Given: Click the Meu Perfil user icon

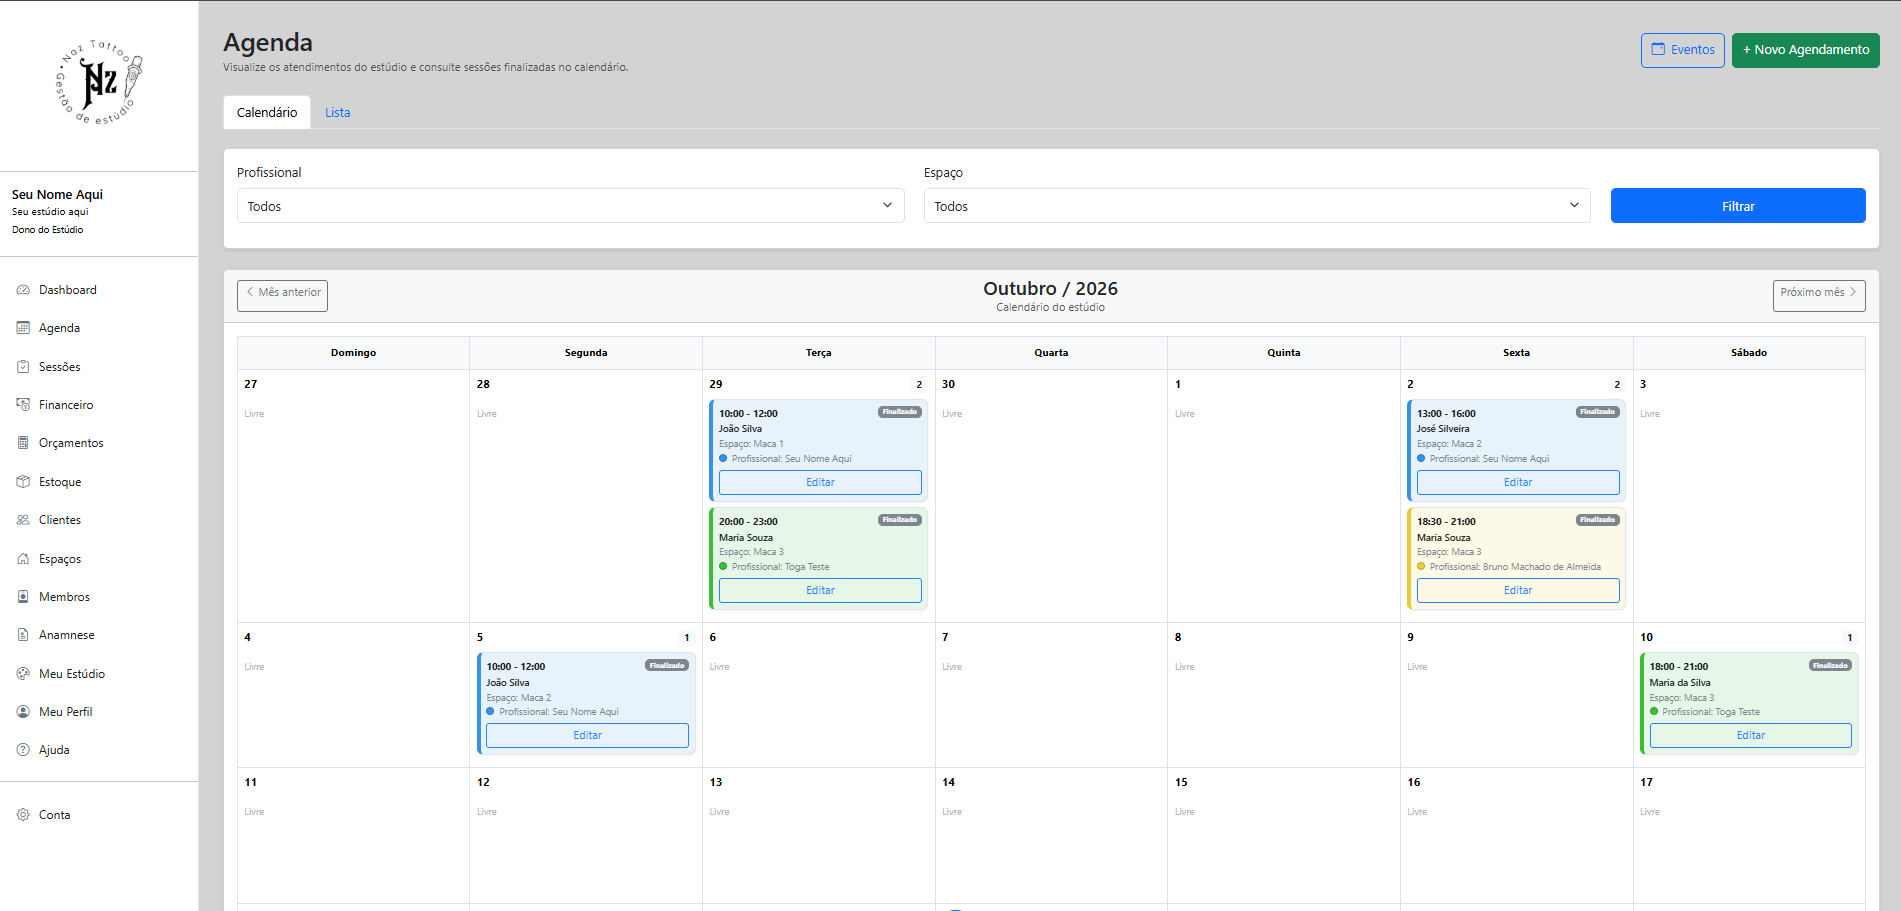Looking at the screenshot, I should pos(23,712).
